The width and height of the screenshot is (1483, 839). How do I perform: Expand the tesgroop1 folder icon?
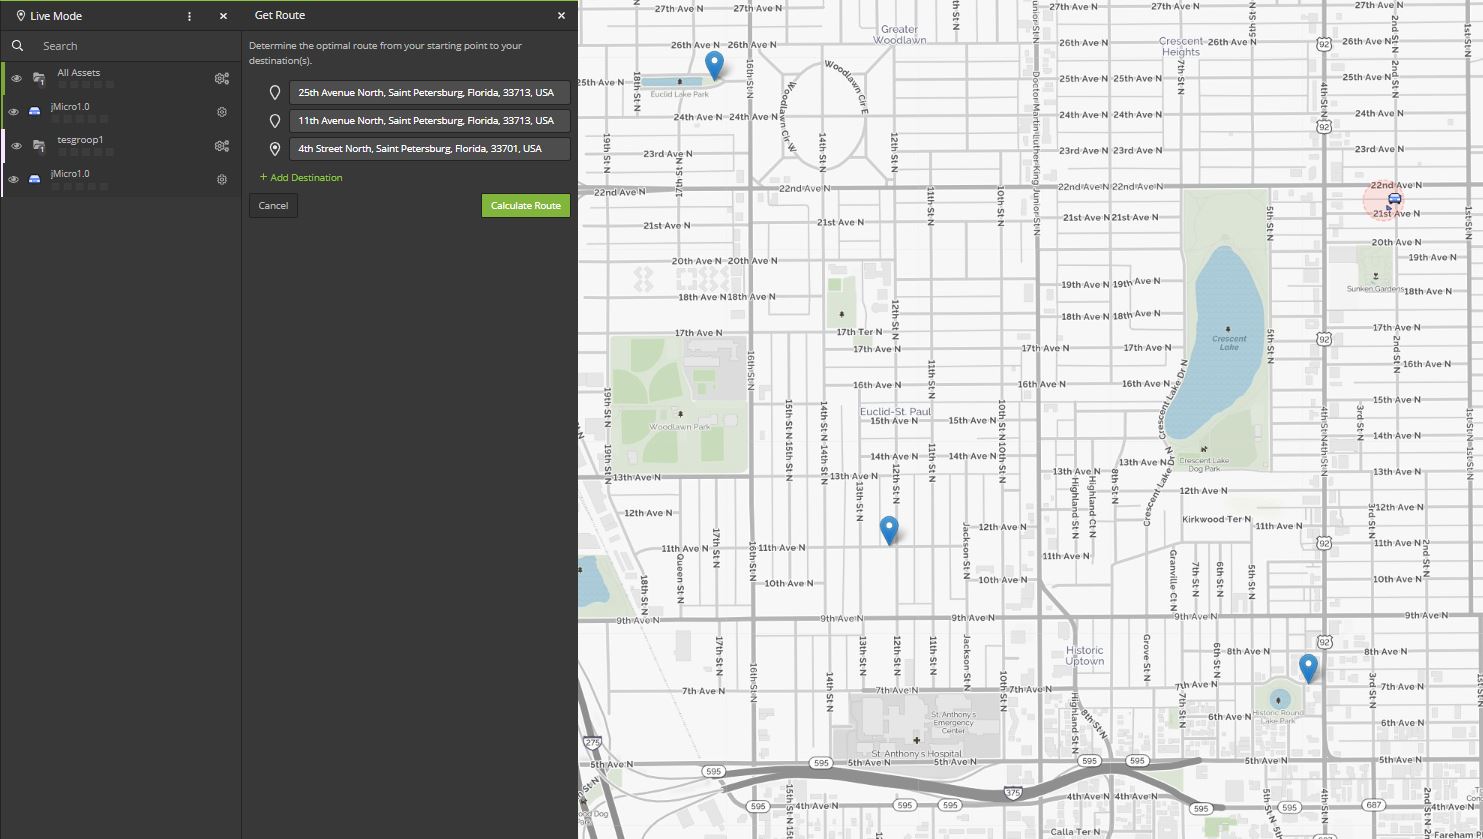pos(39,146)
